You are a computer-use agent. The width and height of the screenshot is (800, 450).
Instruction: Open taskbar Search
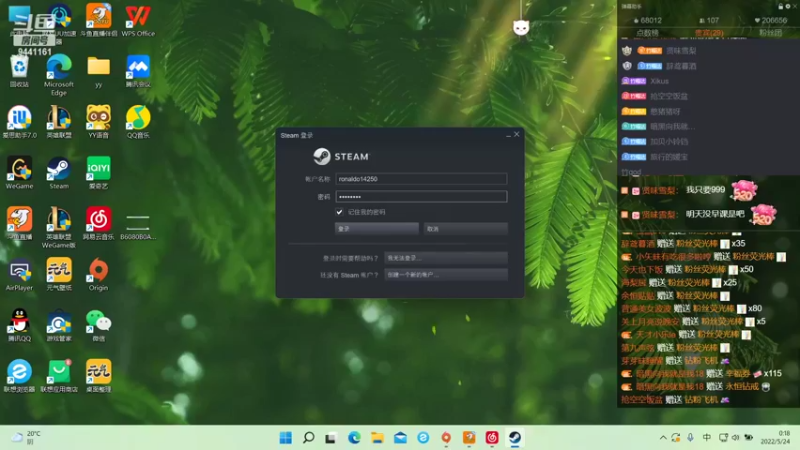[309, 438]
